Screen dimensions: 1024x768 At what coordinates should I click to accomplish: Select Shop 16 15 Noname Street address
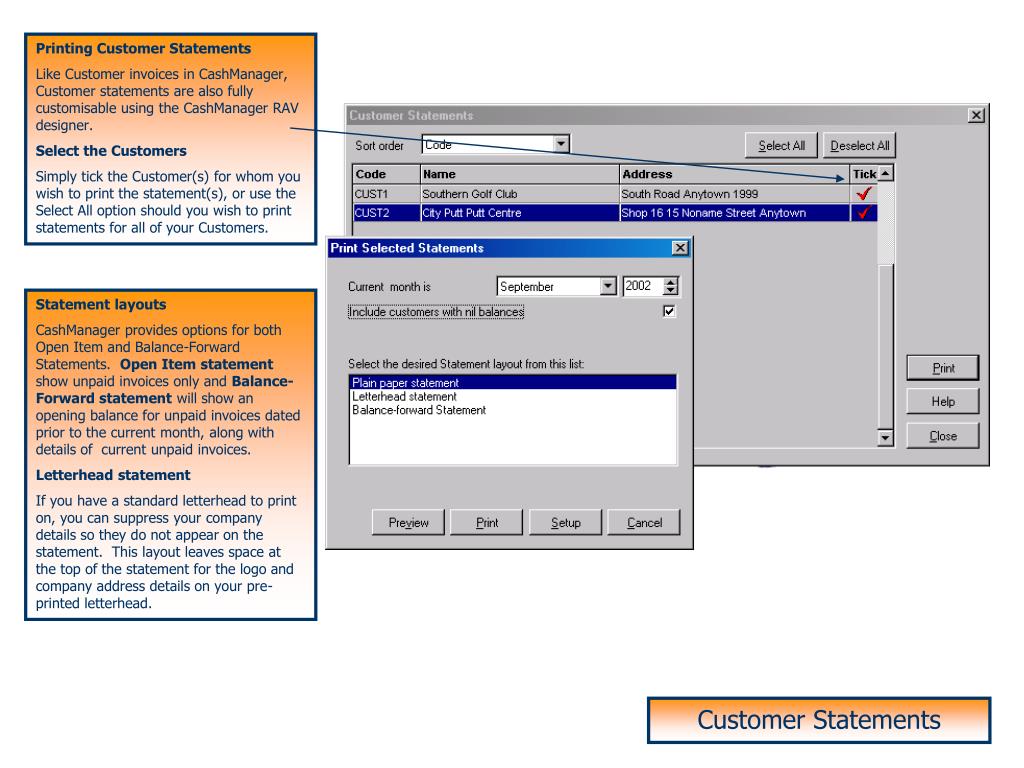(x=735, y=213)
